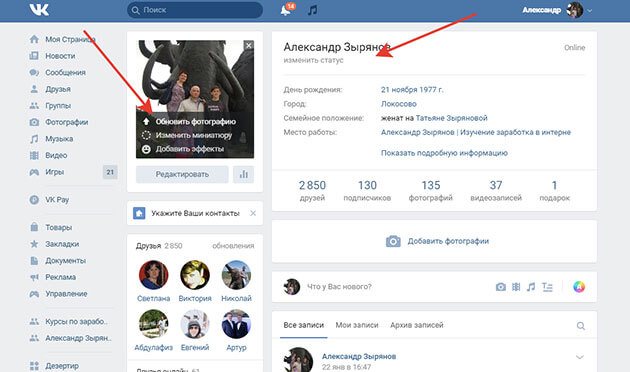Viewport: 630px width, 372px height.
Task: Close the profile photo overlay X
Action: coord(249,45)
